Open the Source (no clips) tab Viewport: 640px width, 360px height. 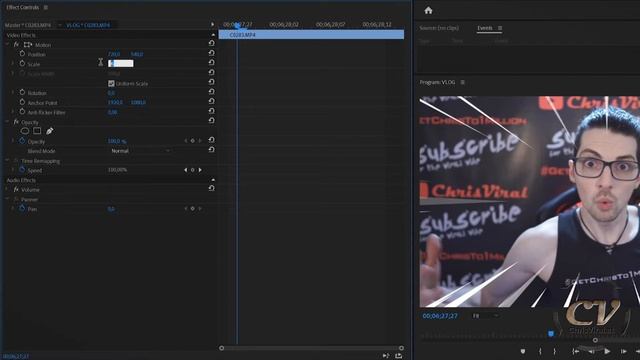(439, 28)
